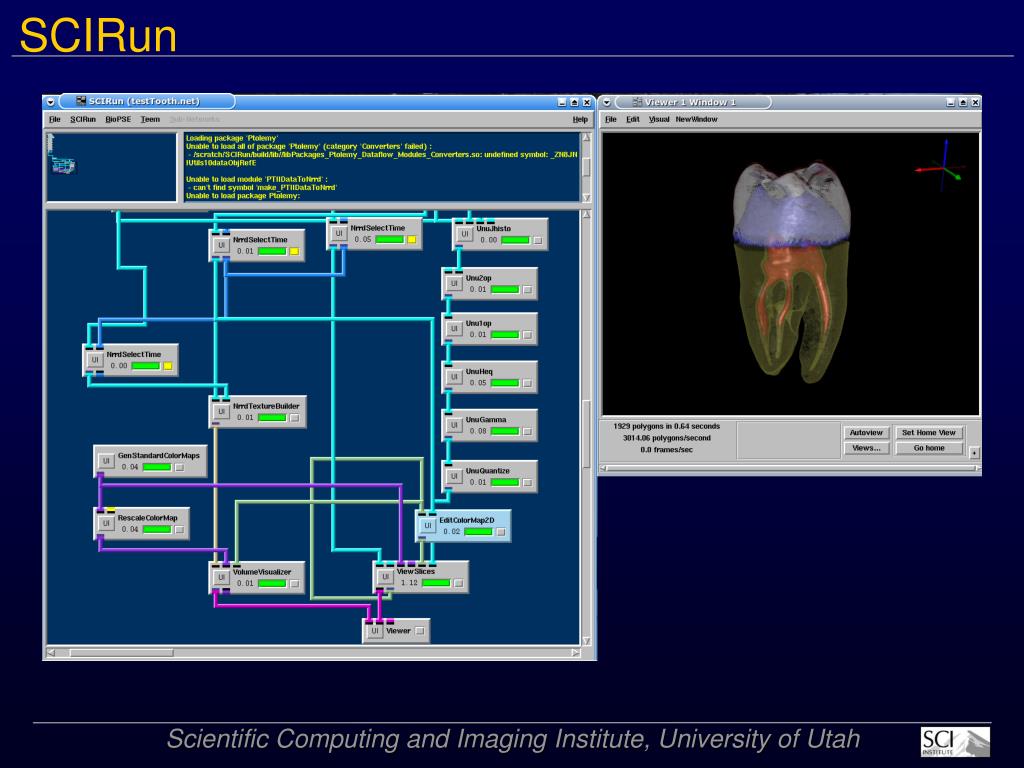The image size is (1024, 768).
Task: Open the NrrdTextureBuilder module UI button
Action: [221, 411]
